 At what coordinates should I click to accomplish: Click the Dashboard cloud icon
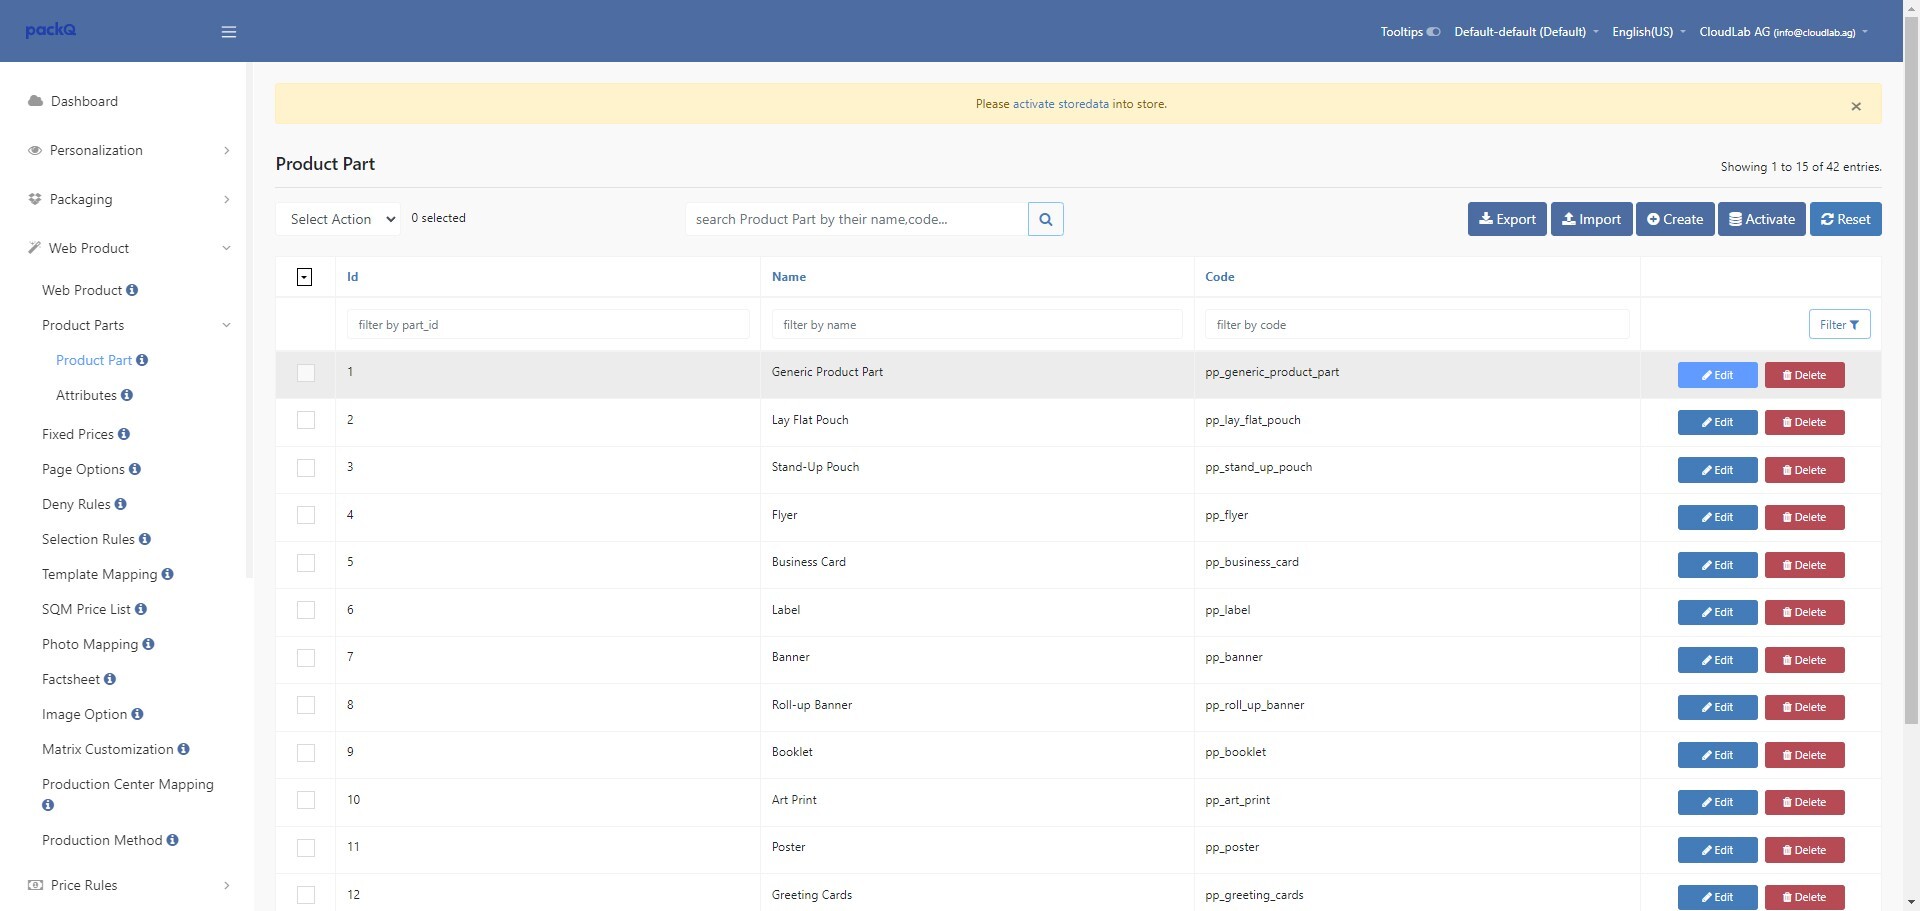click(35, 101)
